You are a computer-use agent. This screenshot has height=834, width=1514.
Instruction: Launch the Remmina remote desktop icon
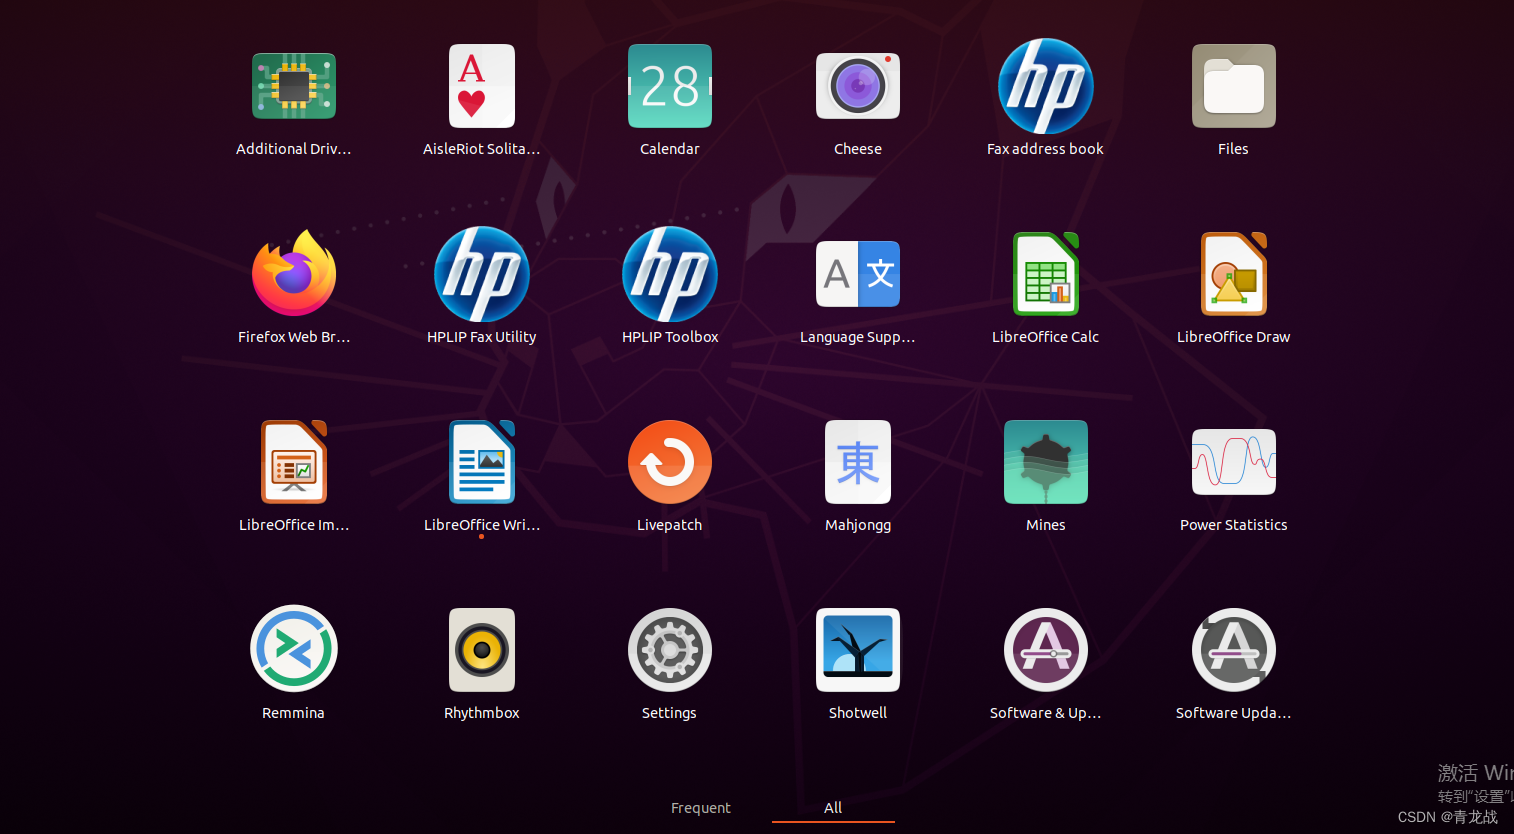coord(294,649)
